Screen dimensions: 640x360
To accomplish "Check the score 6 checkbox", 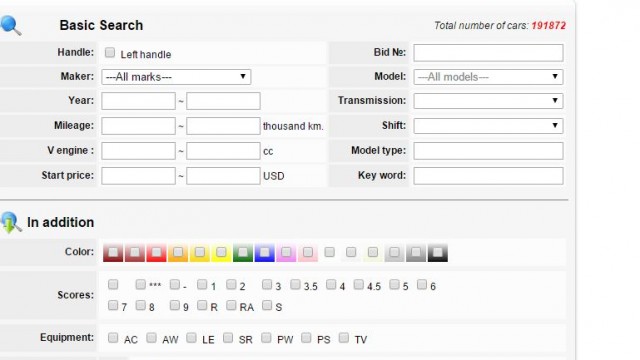I will (x=422, y=284).
